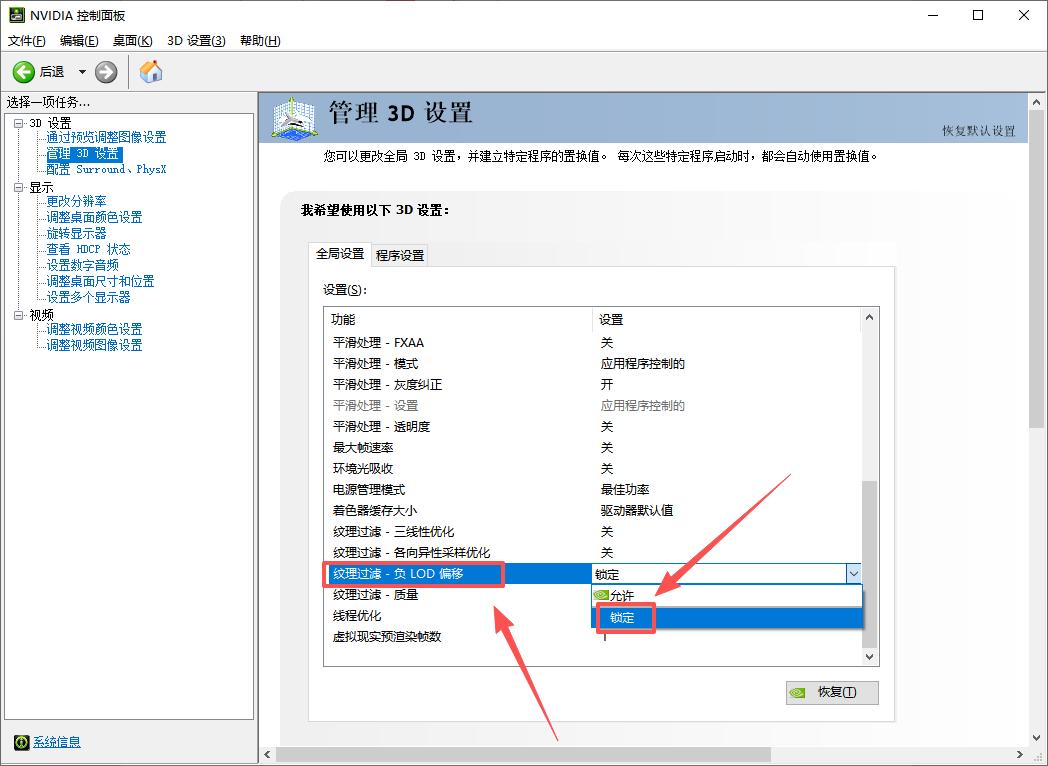Select the 平滑处理 - 透明度 row
1048x766 pixels.
pos(593,426)
